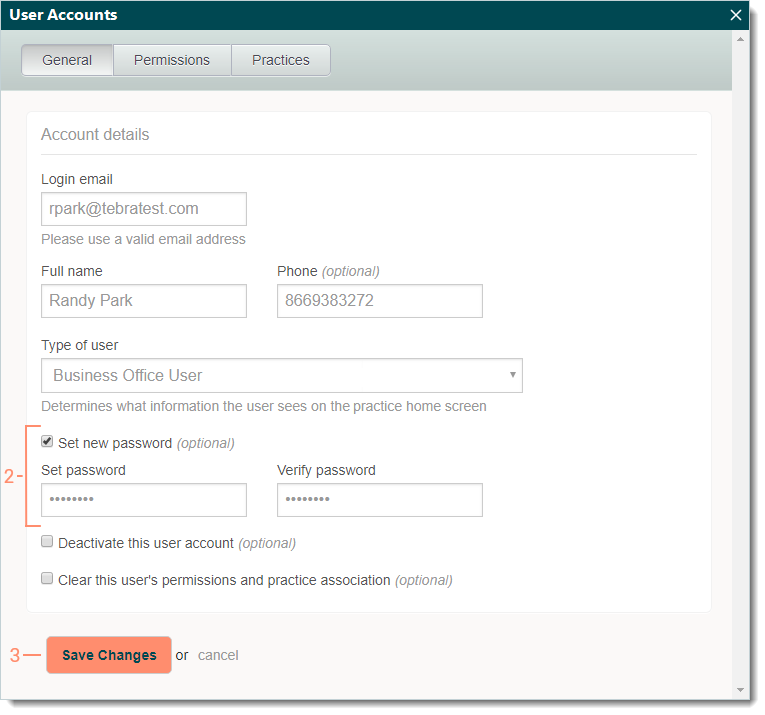Click the Deactivate this user account label
Image resolution: width=765 pixels, height=715 pixels.
click(177, 543)
